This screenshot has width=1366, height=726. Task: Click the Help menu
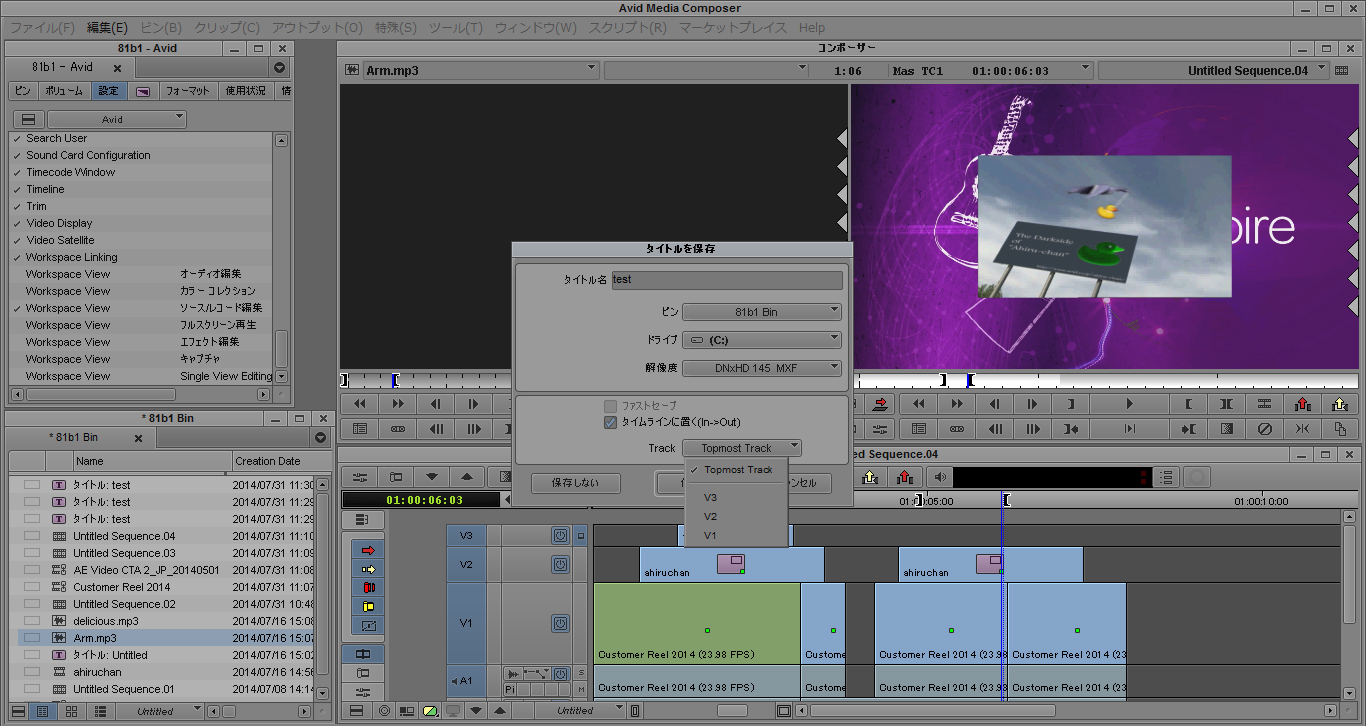coord(812,28)
